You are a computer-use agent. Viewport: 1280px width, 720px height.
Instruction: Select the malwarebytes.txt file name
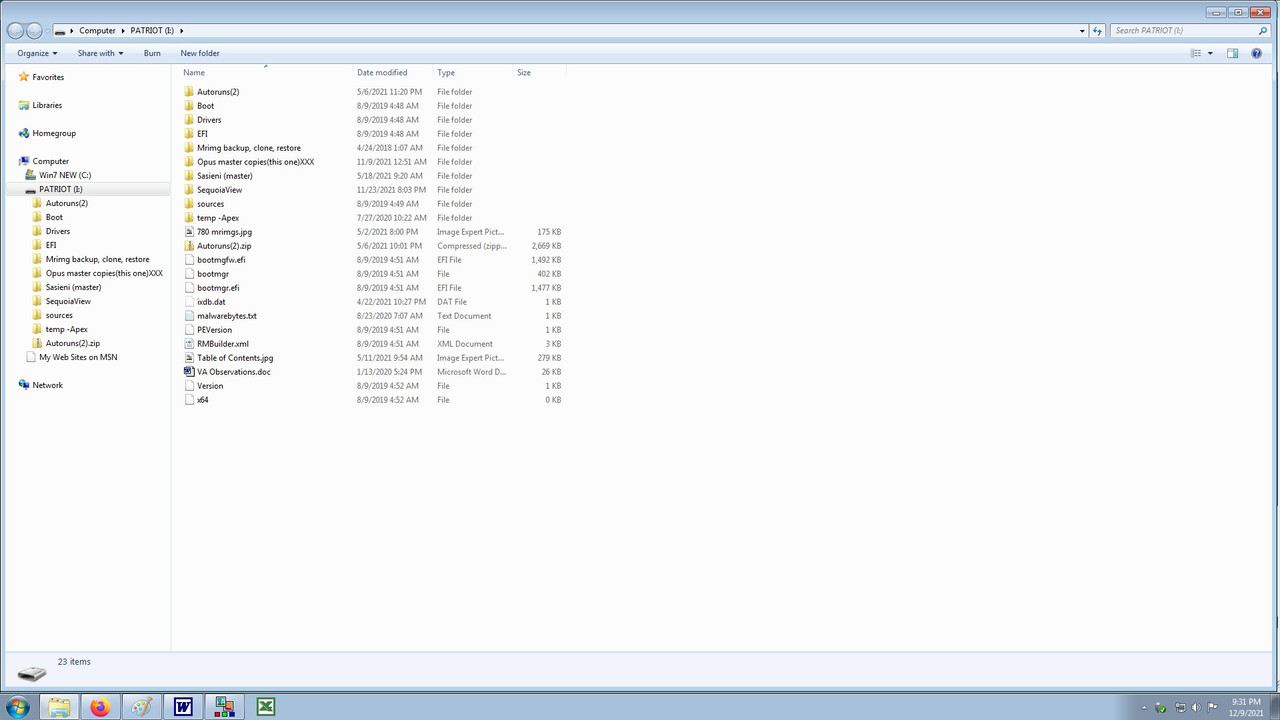click(227, 316)
